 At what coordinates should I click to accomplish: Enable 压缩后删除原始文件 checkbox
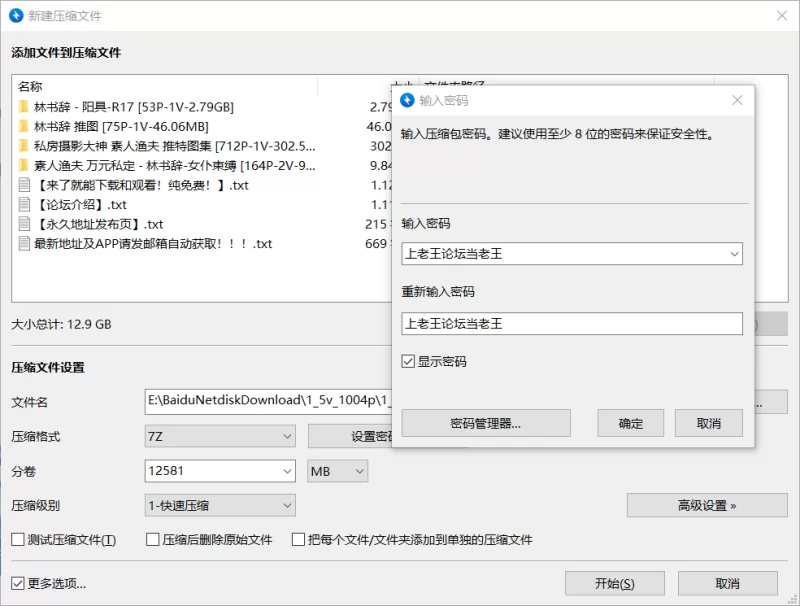[x=153, y=539]
